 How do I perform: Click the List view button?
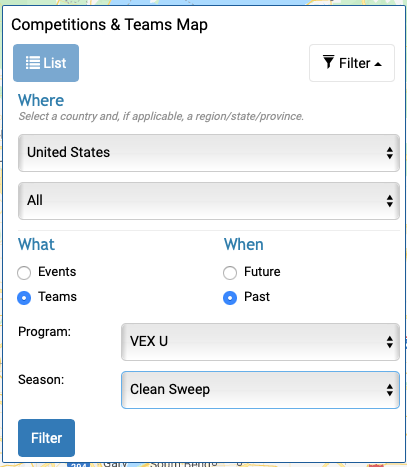[x=46, y=63]
